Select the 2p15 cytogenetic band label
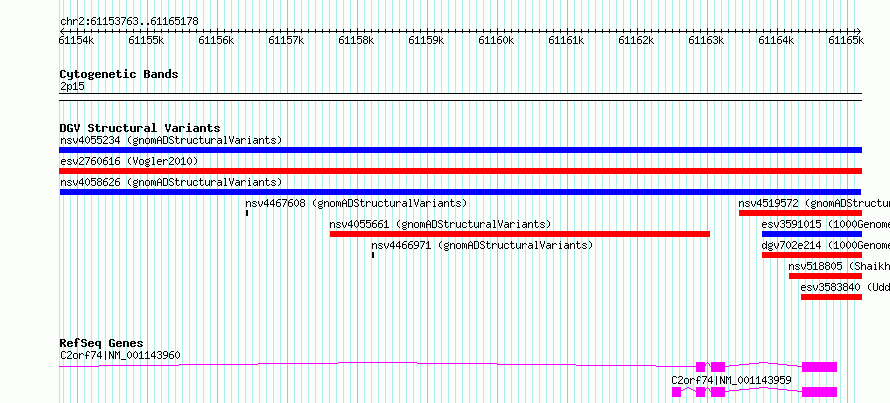The image size is (890, 403). pos(72,87)
